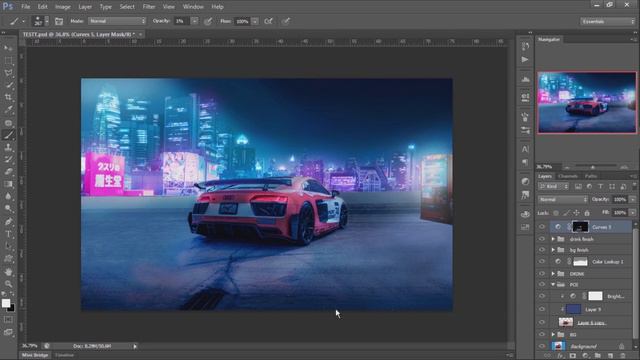Expand the bg finish group
640x360 pixels.
[x=553, y=250]
